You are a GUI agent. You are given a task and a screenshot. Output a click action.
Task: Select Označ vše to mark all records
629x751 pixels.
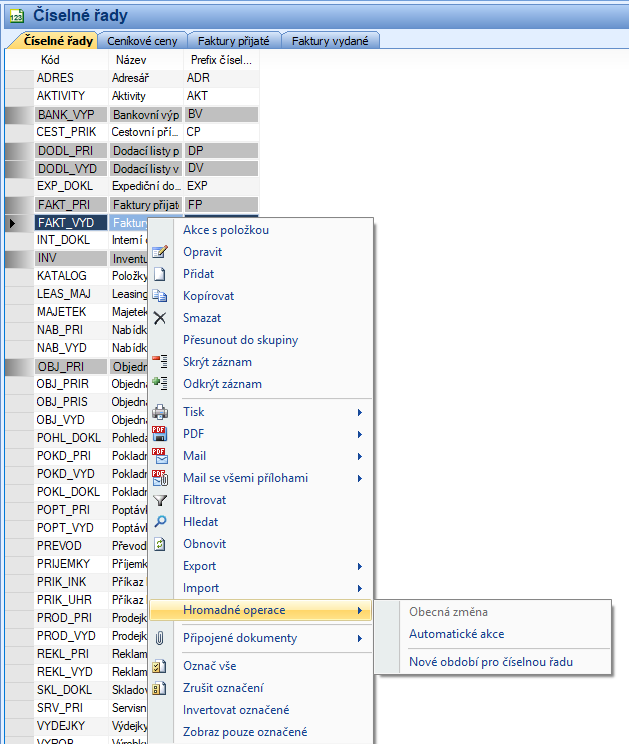[209, 666]
